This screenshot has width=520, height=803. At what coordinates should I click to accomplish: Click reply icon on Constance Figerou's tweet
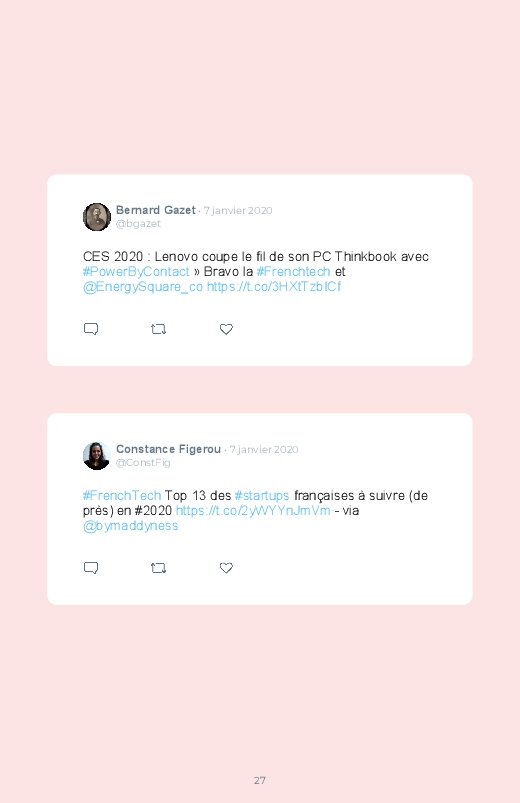(91, 567)
